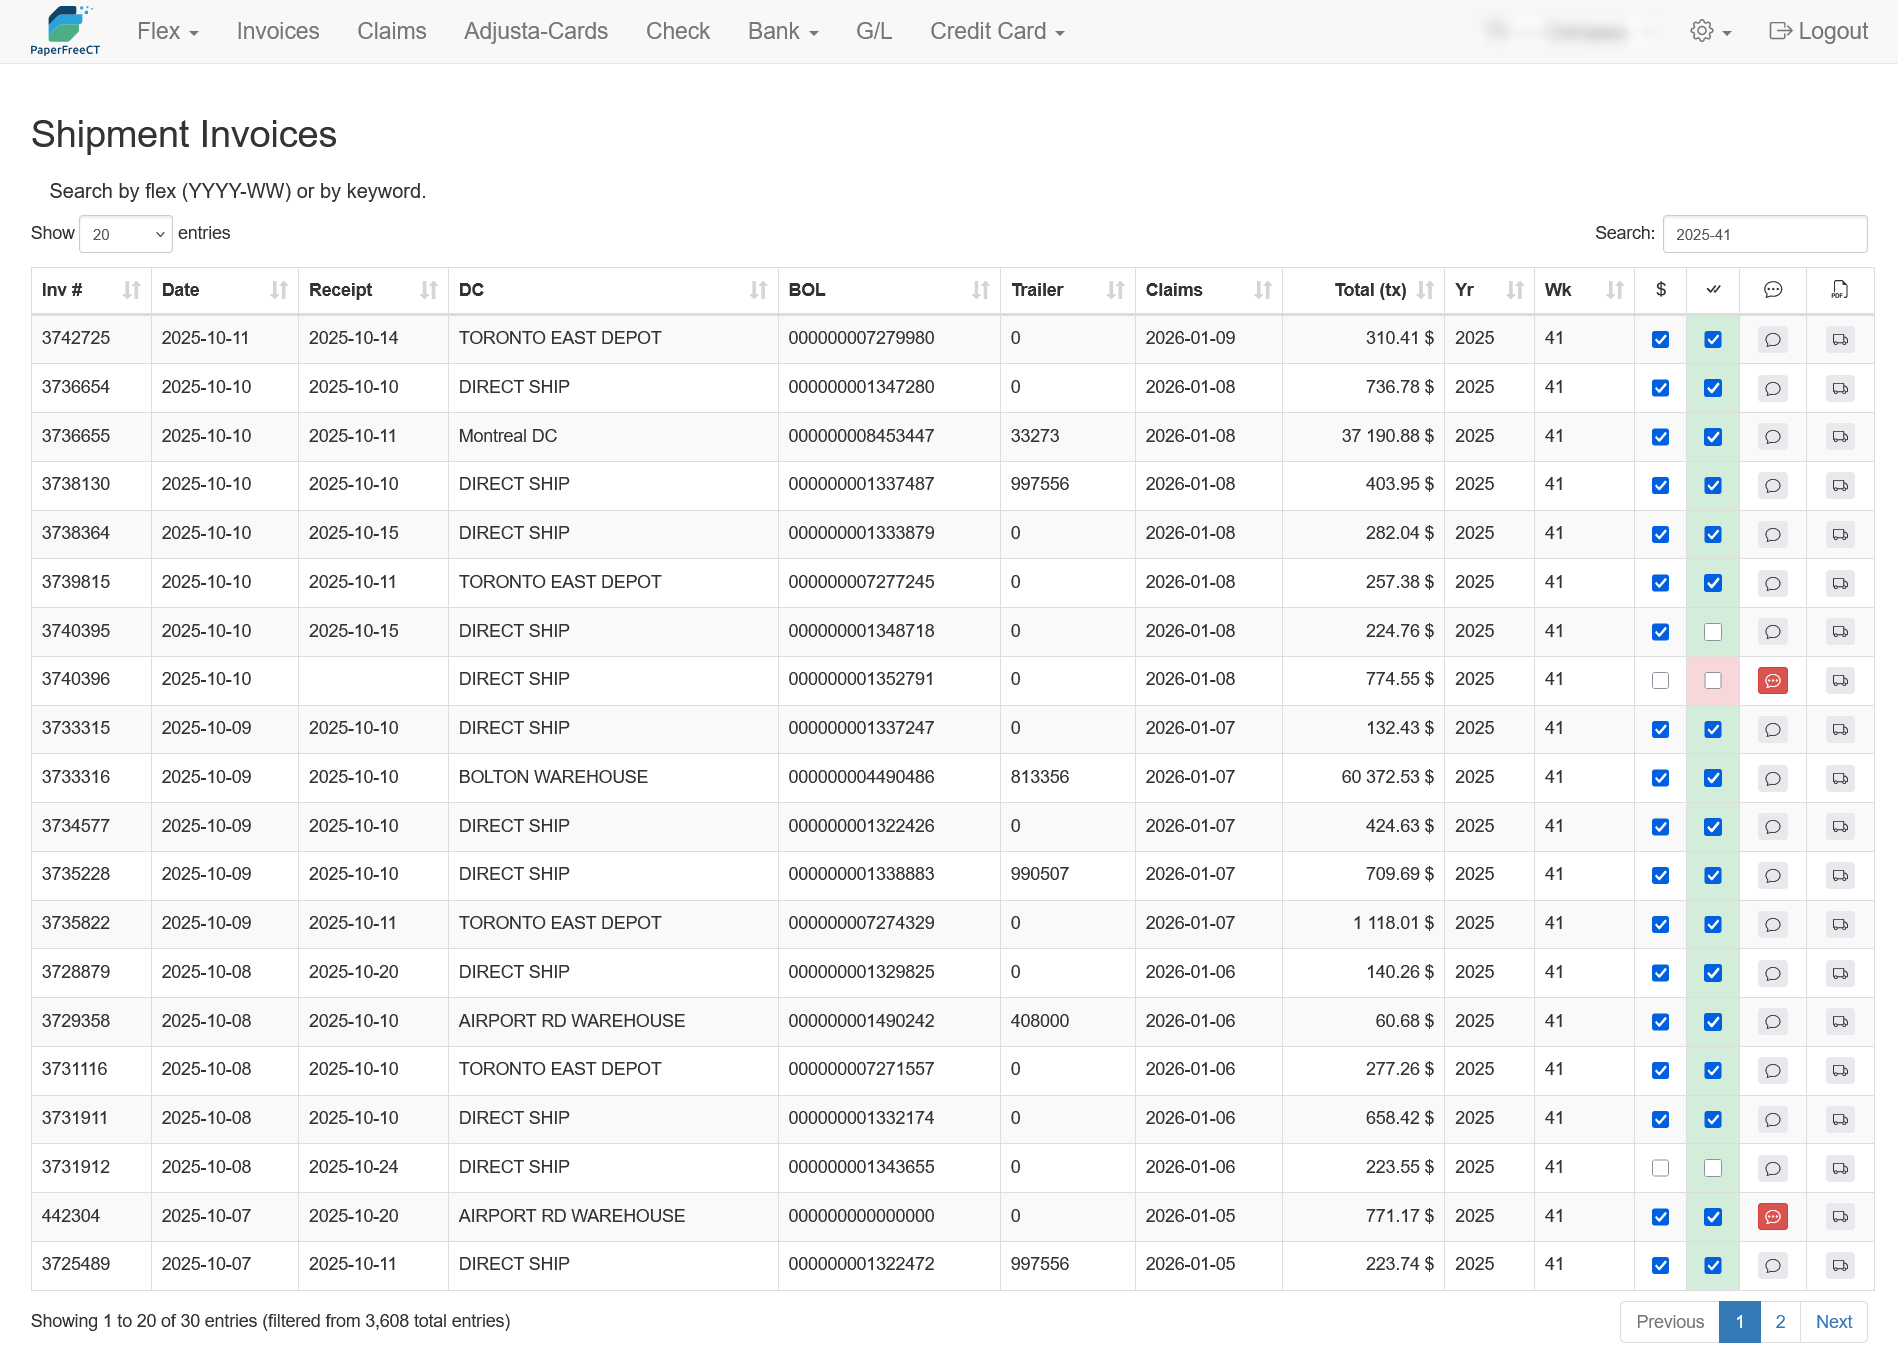Viewport: 1898px width, 1351px height.
Task: Click truck document icon for invoice 3725489
Action: [x=1840, y=1266]
